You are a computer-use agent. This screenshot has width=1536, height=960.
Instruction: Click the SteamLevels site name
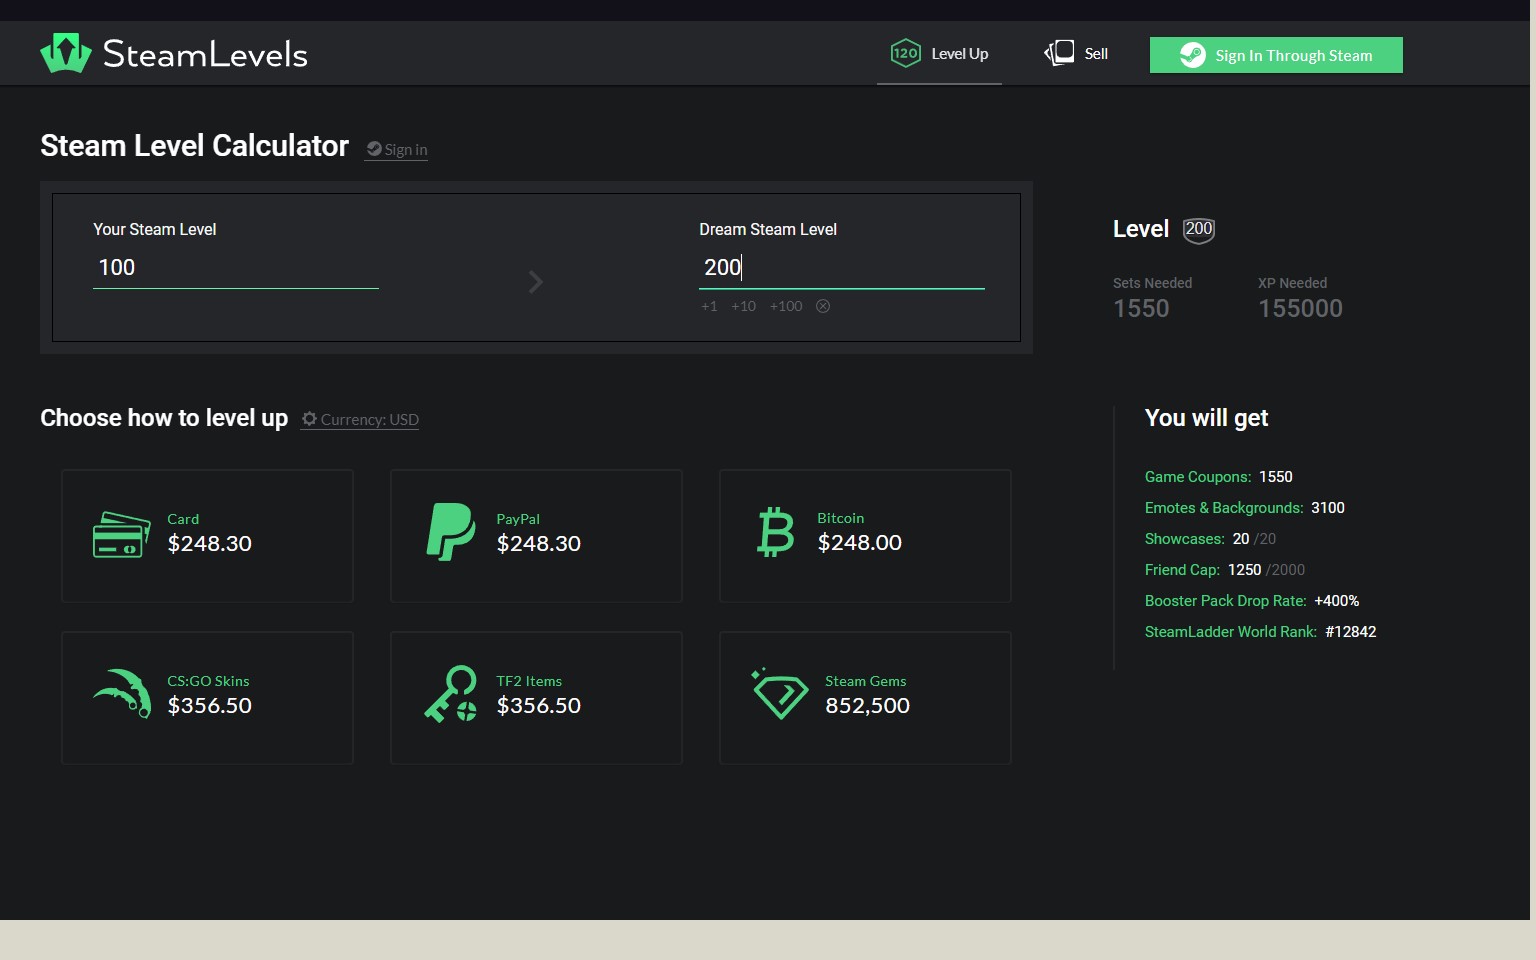click(205, 54)
